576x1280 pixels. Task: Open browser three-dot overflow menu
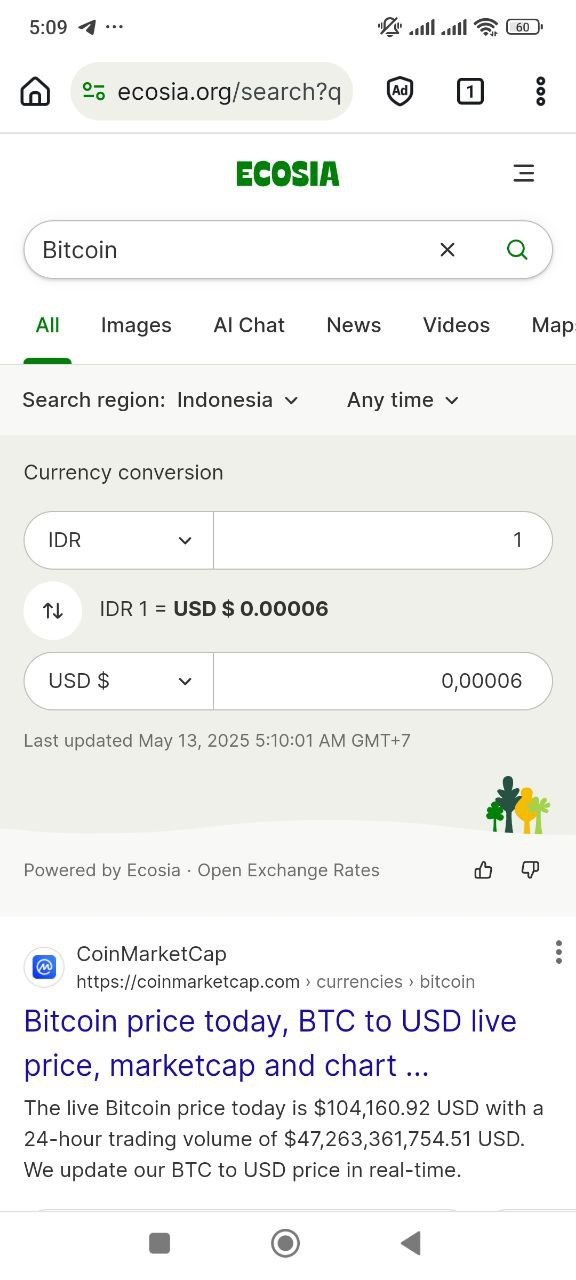click(x=541, y=92)
